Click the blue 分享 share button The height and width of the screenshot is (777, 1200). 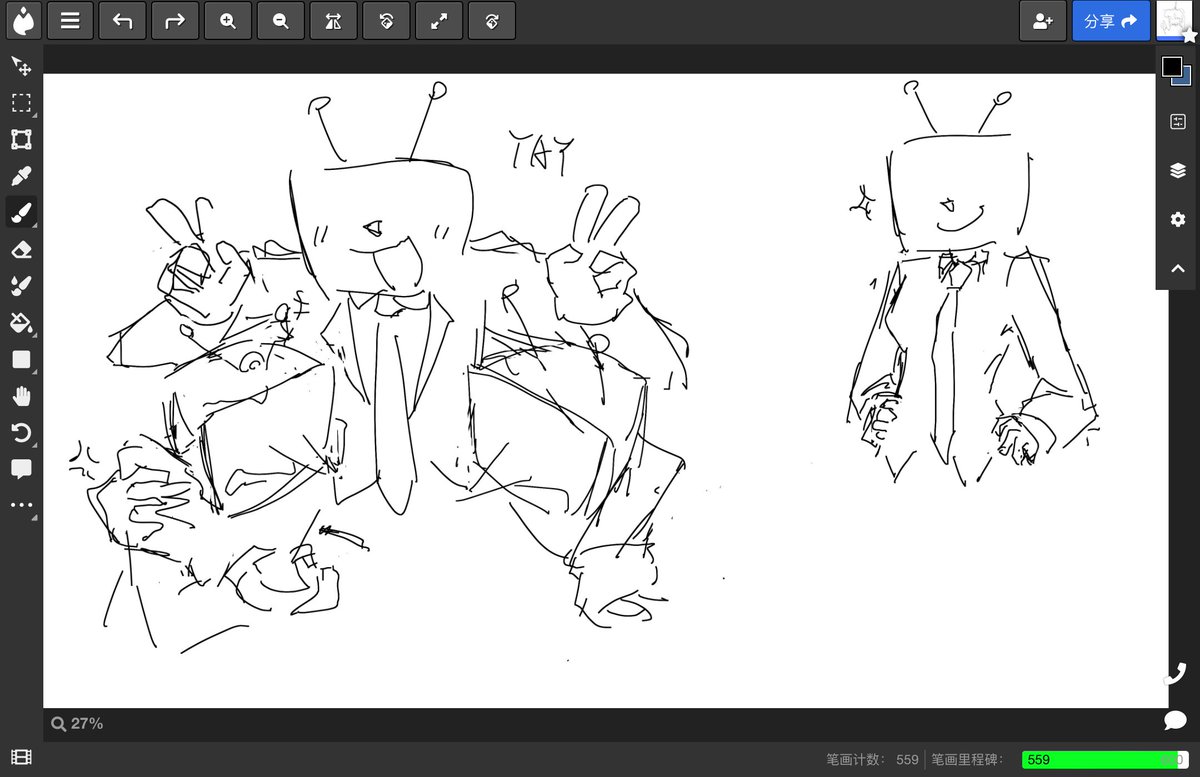pos(1111,21)
